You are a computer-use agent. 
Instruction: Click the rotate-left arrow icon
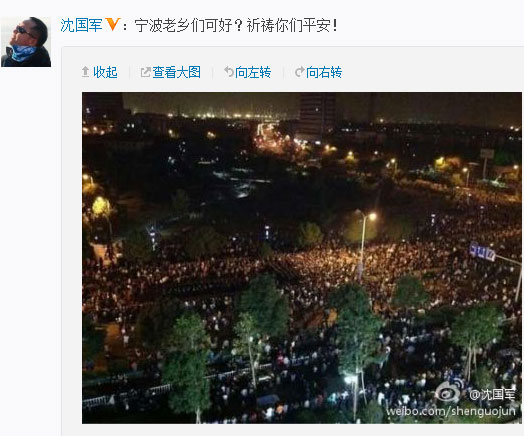pos(229,72)
